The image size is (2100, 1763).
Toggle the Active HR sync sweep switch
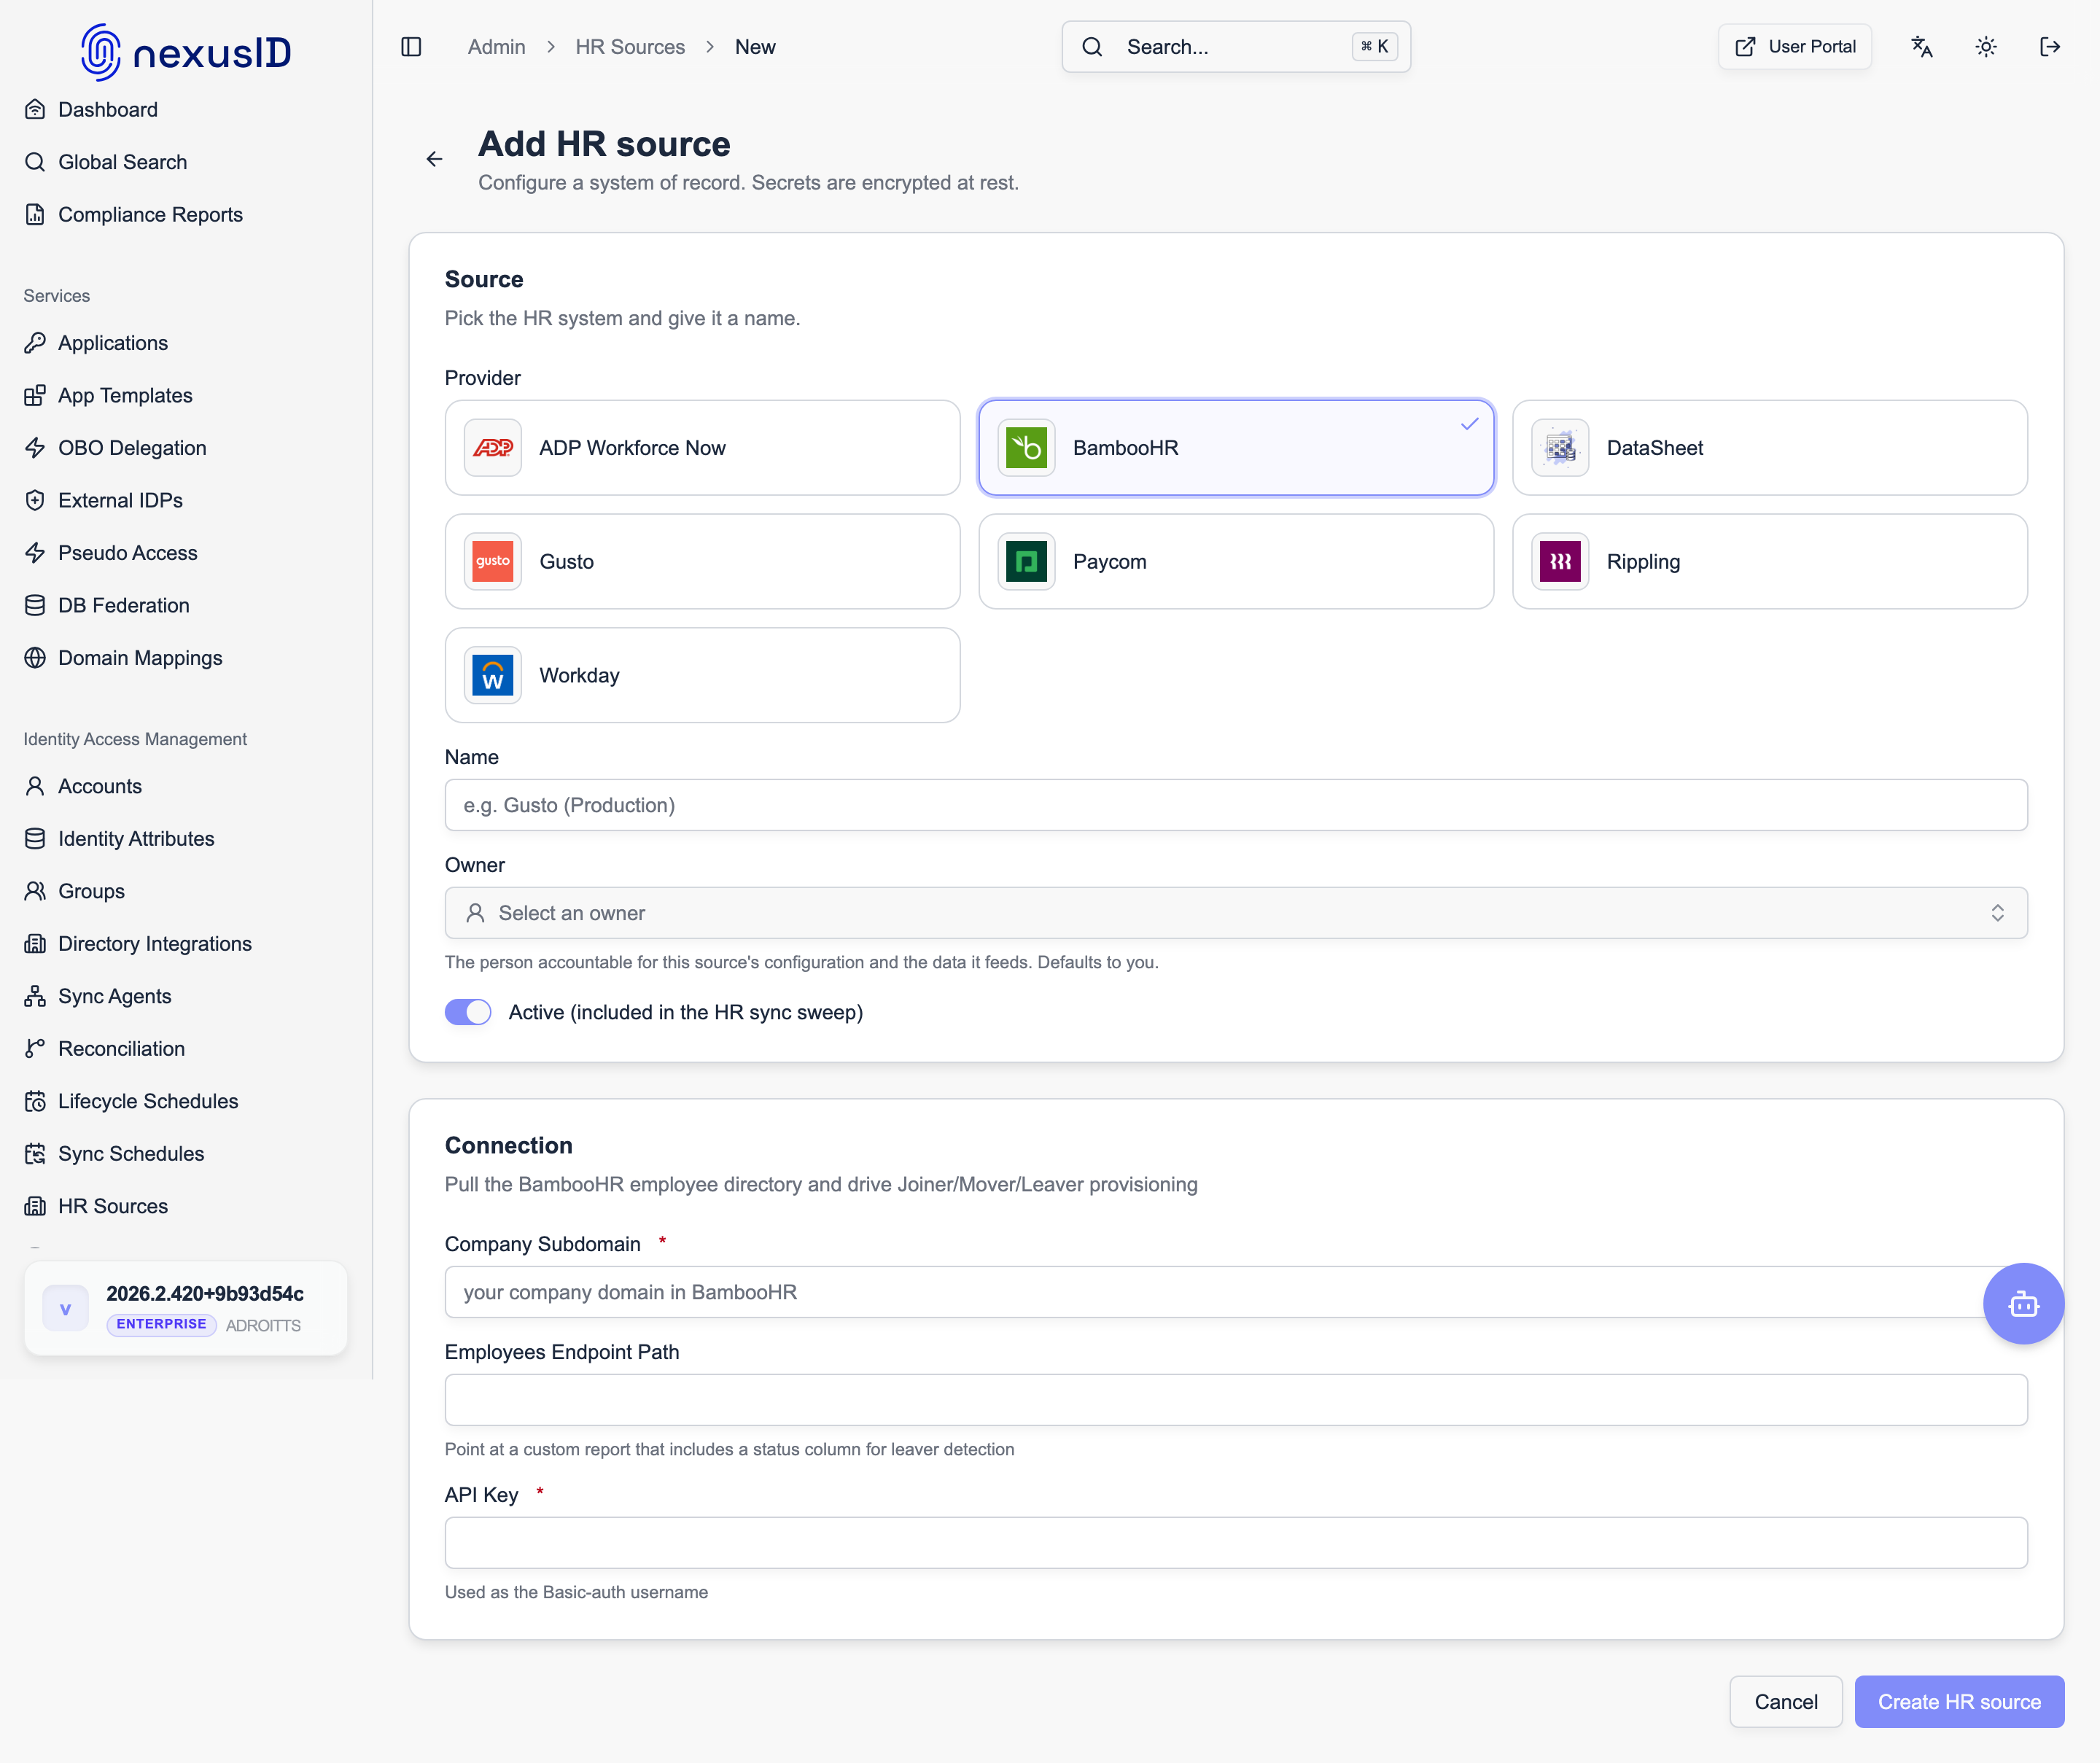[468, 1012]
